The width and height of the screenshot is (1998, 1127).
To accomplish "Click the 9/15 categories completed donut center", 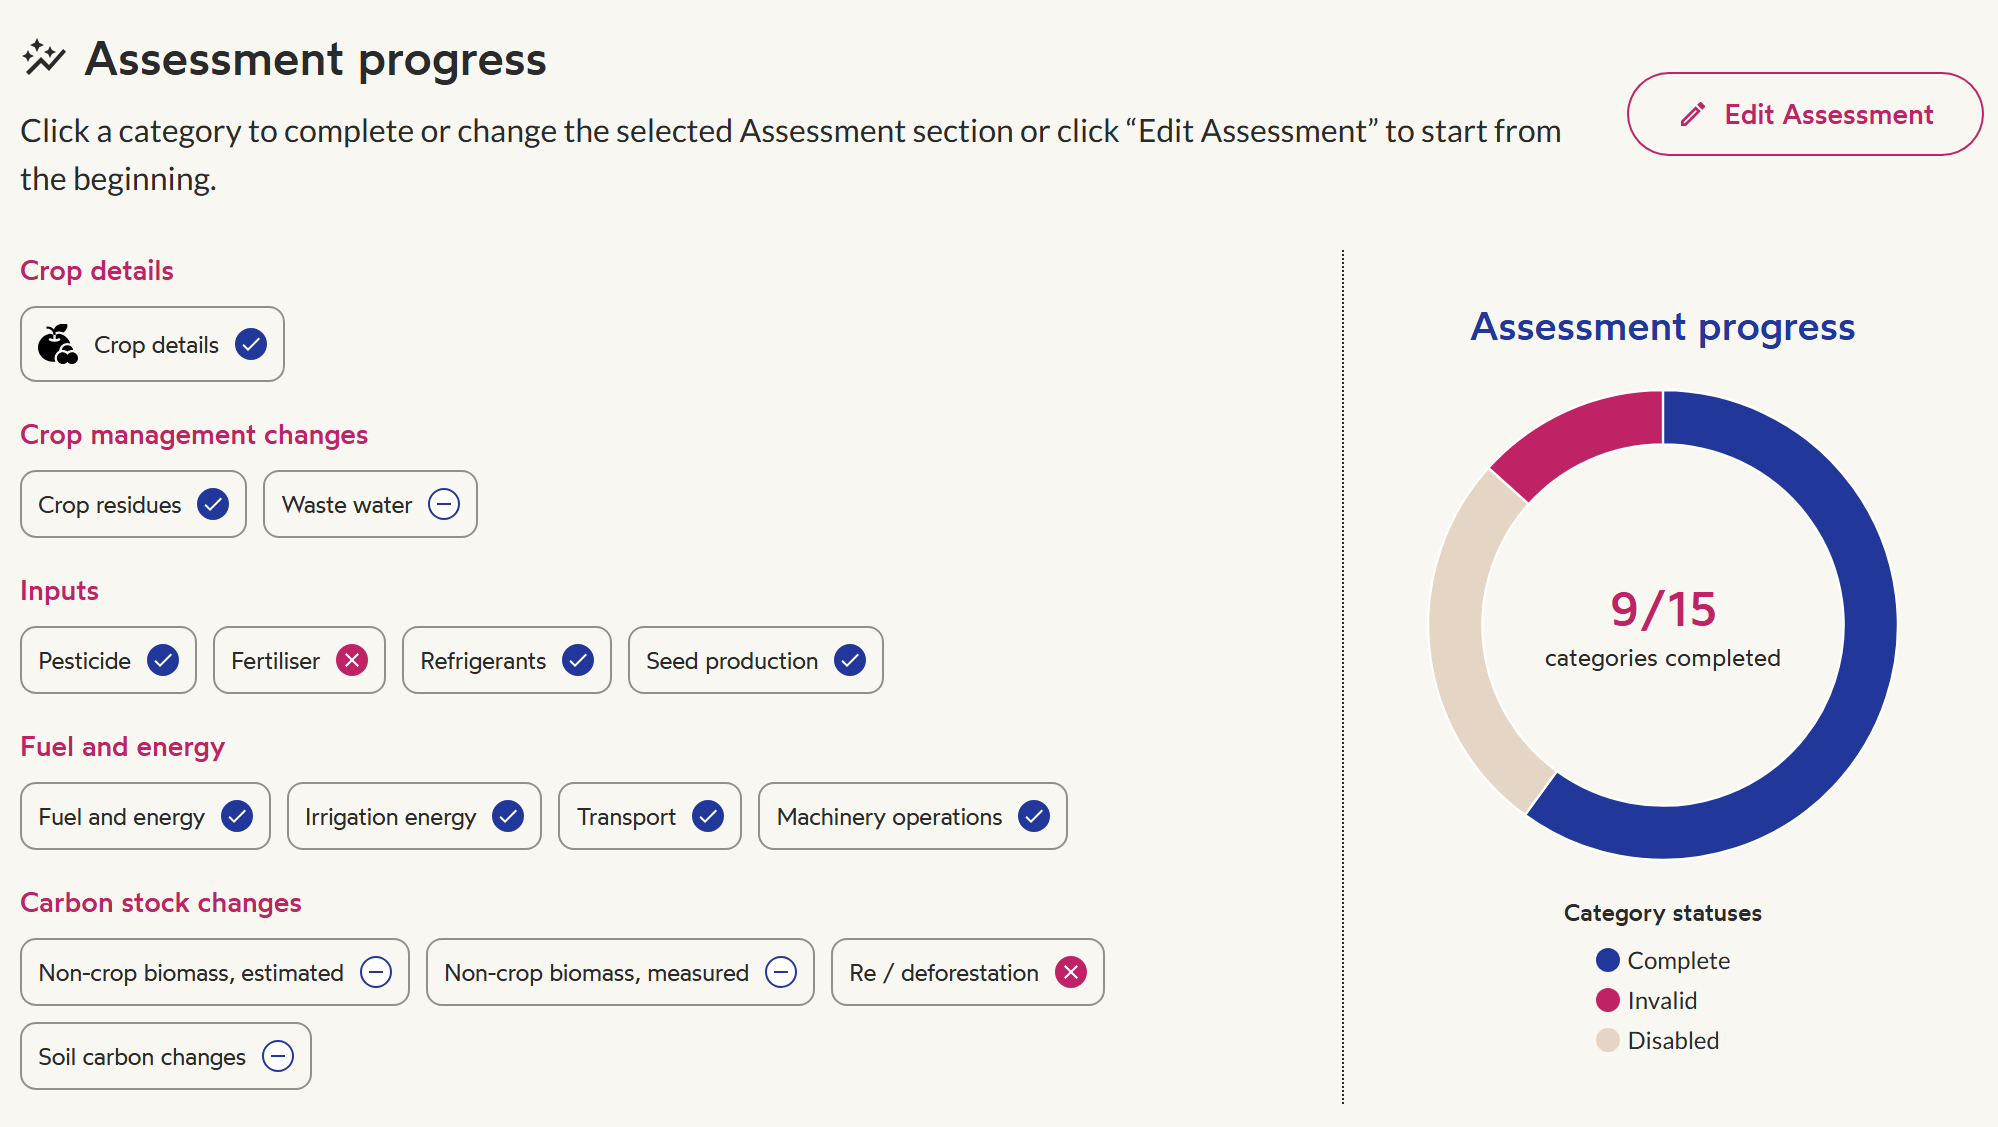I will coord(1663,626).
